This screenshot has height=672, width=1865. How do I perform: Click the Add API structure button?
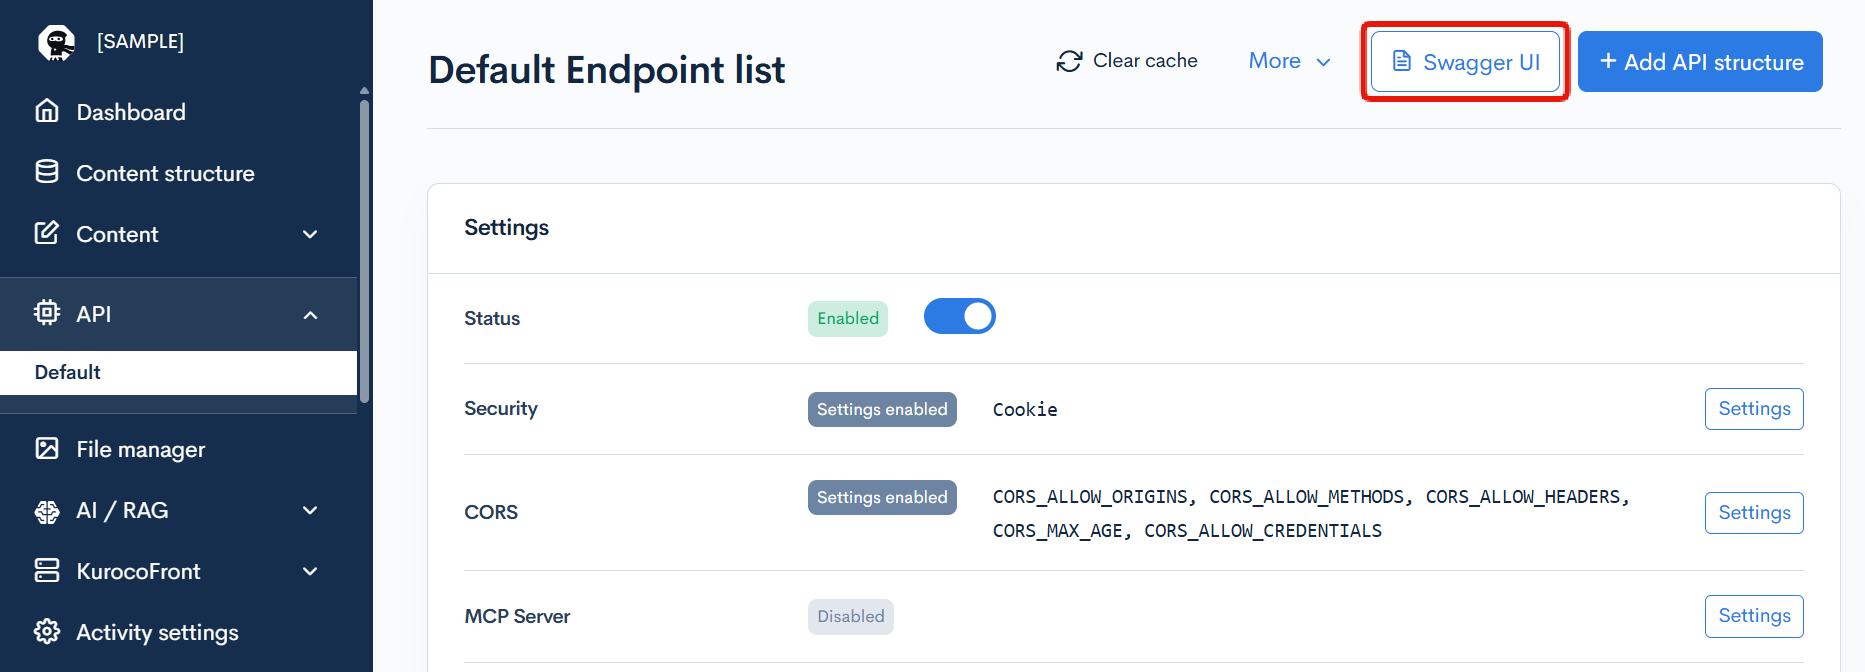click(x=1700, y=62)
